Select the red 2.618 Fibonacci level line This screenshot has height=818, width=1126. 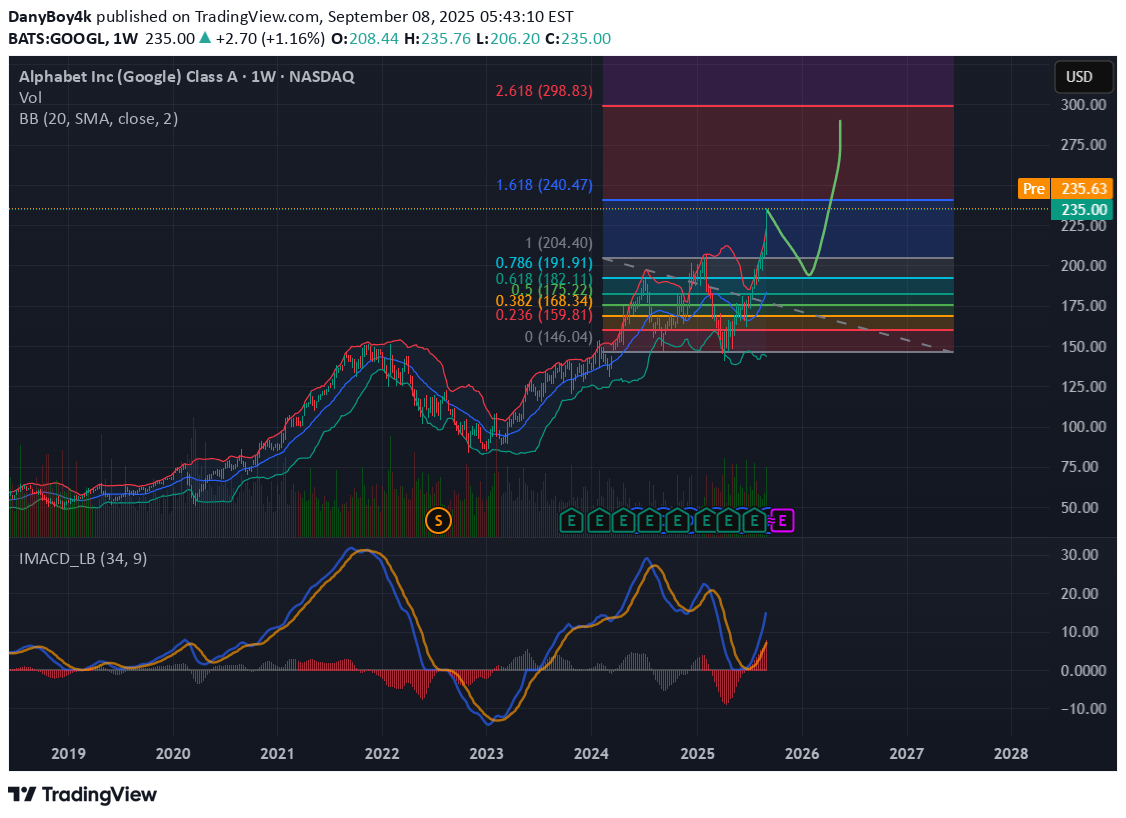coord(778,106)
